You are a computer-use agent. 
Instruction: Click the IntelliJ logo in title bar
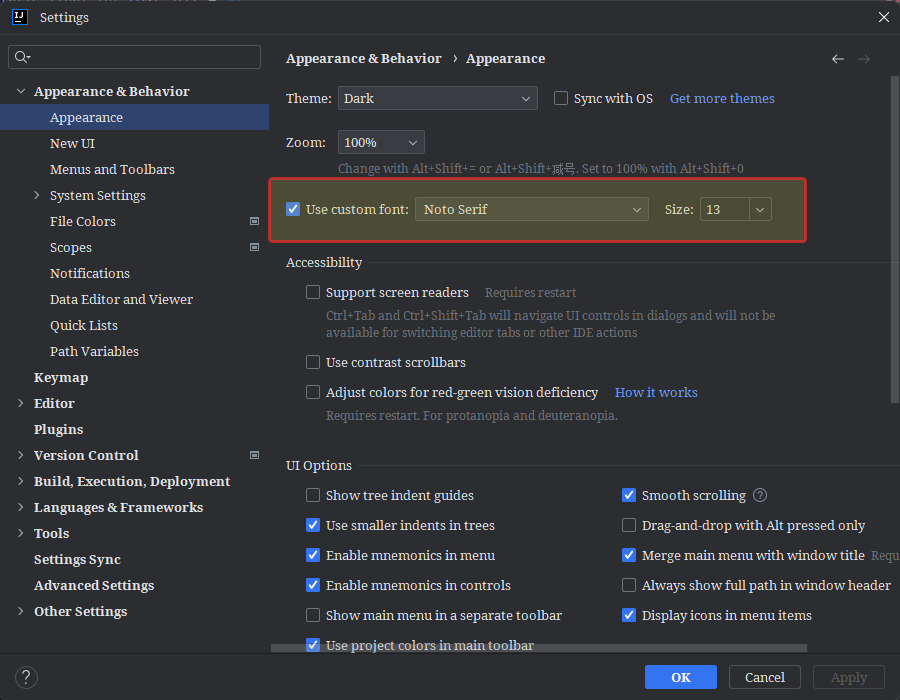[19, 17]
